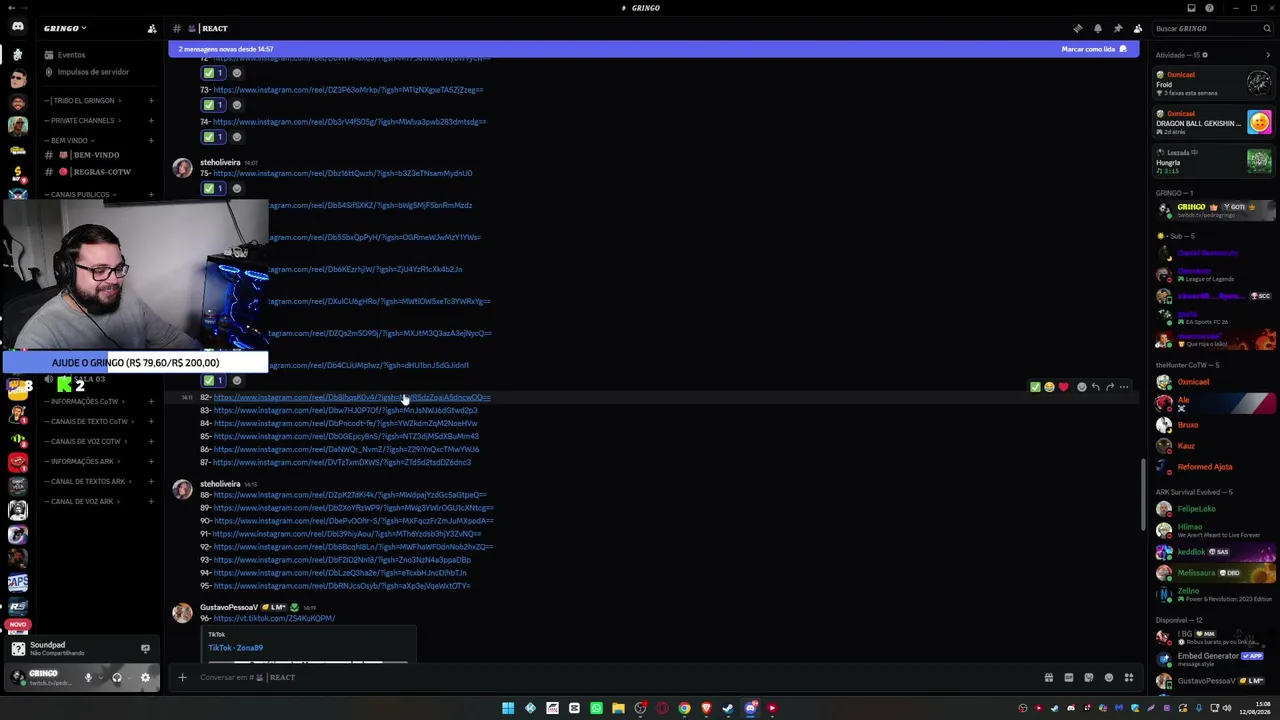Collapse CANAL DE VOZ ARK category
1280x720 pixels.
[x=82, y=501]
